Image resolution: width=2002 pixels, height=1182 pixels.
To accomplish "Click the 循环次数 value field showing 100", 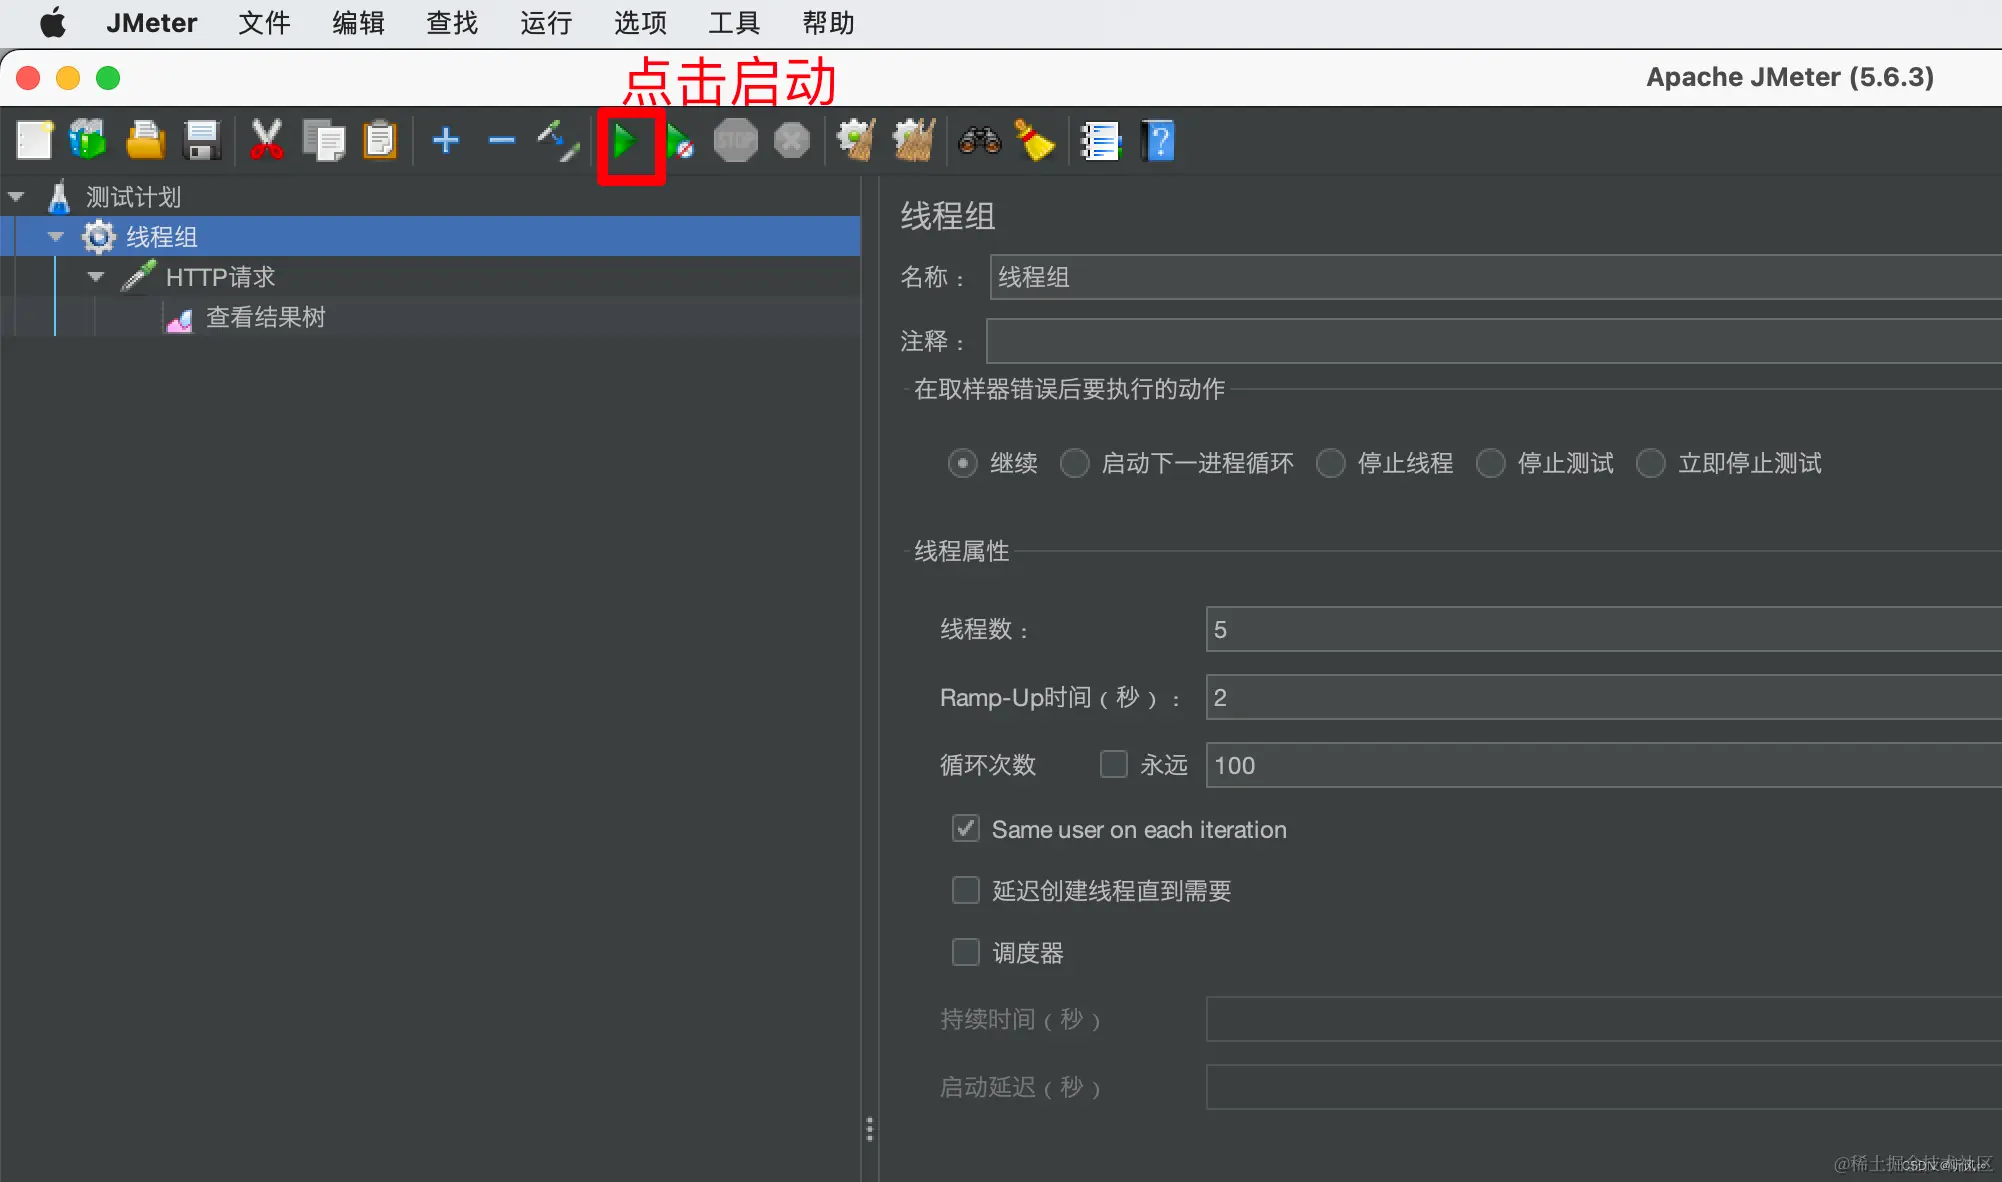I will click(x=1603, y=765).
